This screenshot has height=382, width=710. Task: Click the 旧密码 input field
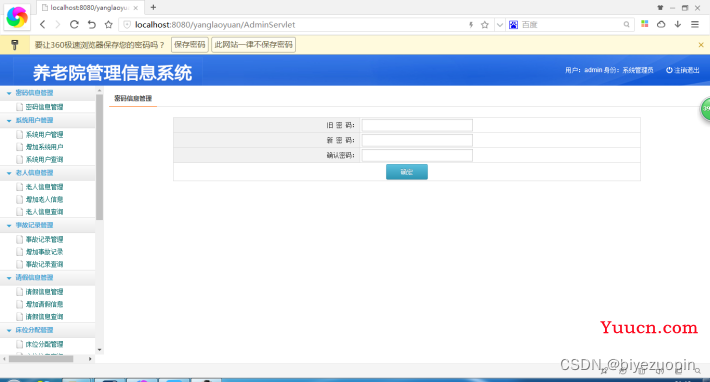click(x=417, y=125)
